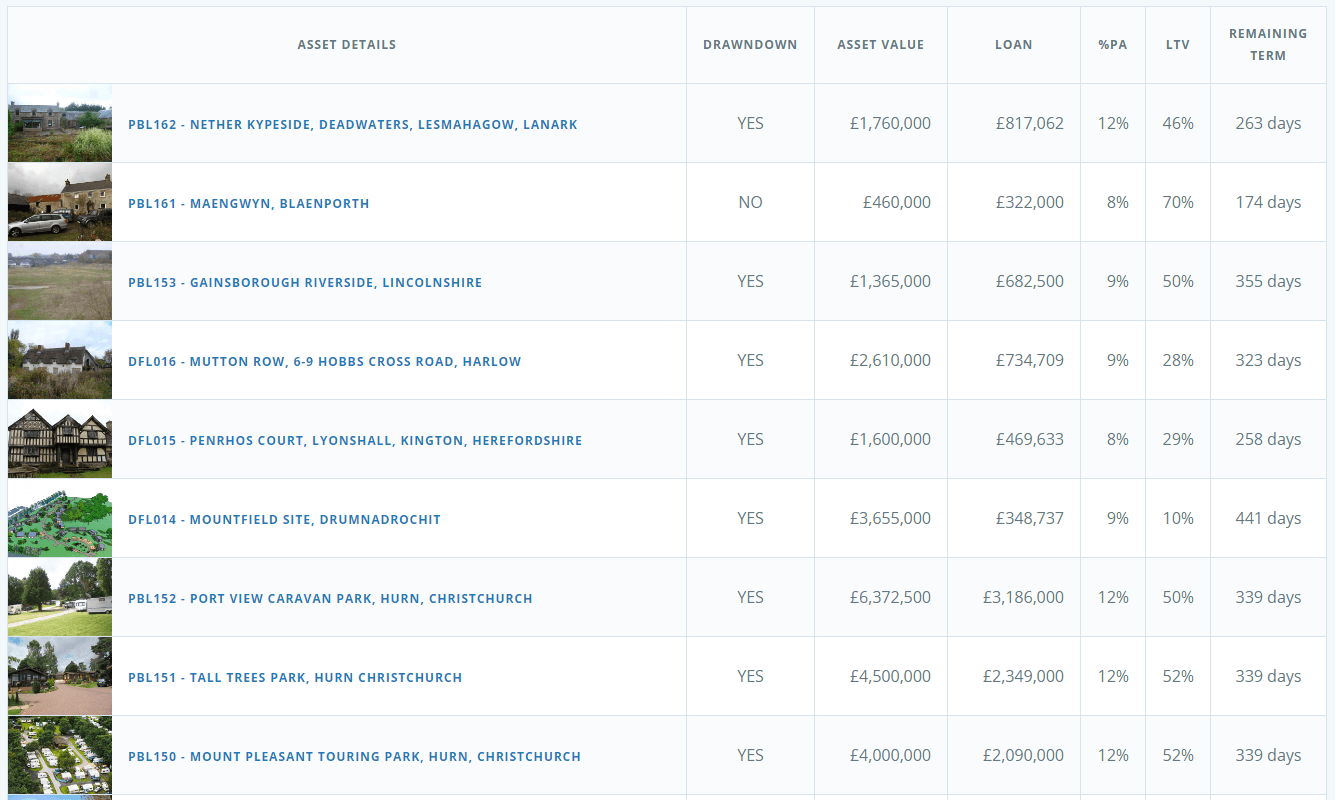Click the Remaining Term column header
The image size is (1336, 800).
click(x=1268, y=45)
